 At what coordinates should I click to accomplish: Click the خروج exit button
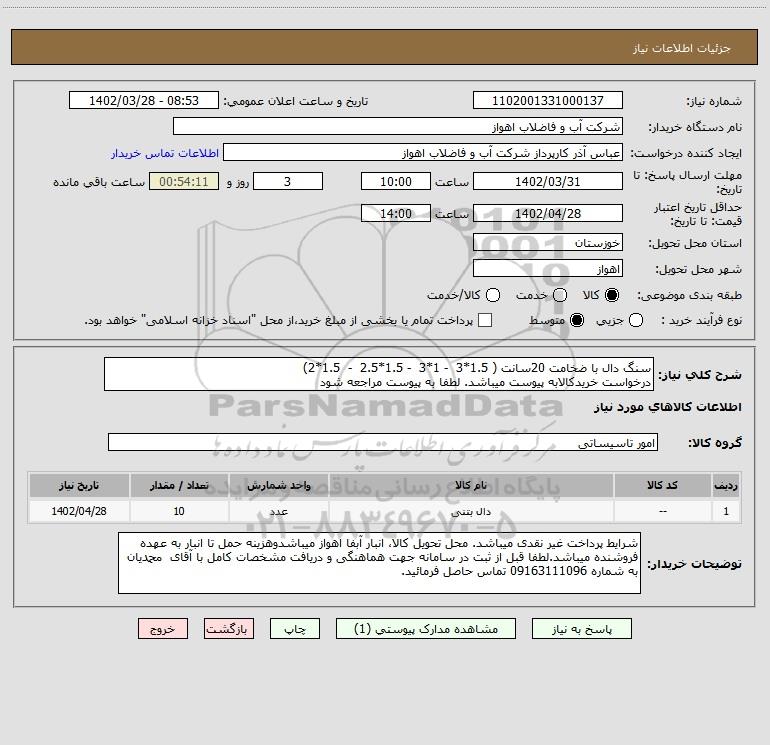(163, 629)
